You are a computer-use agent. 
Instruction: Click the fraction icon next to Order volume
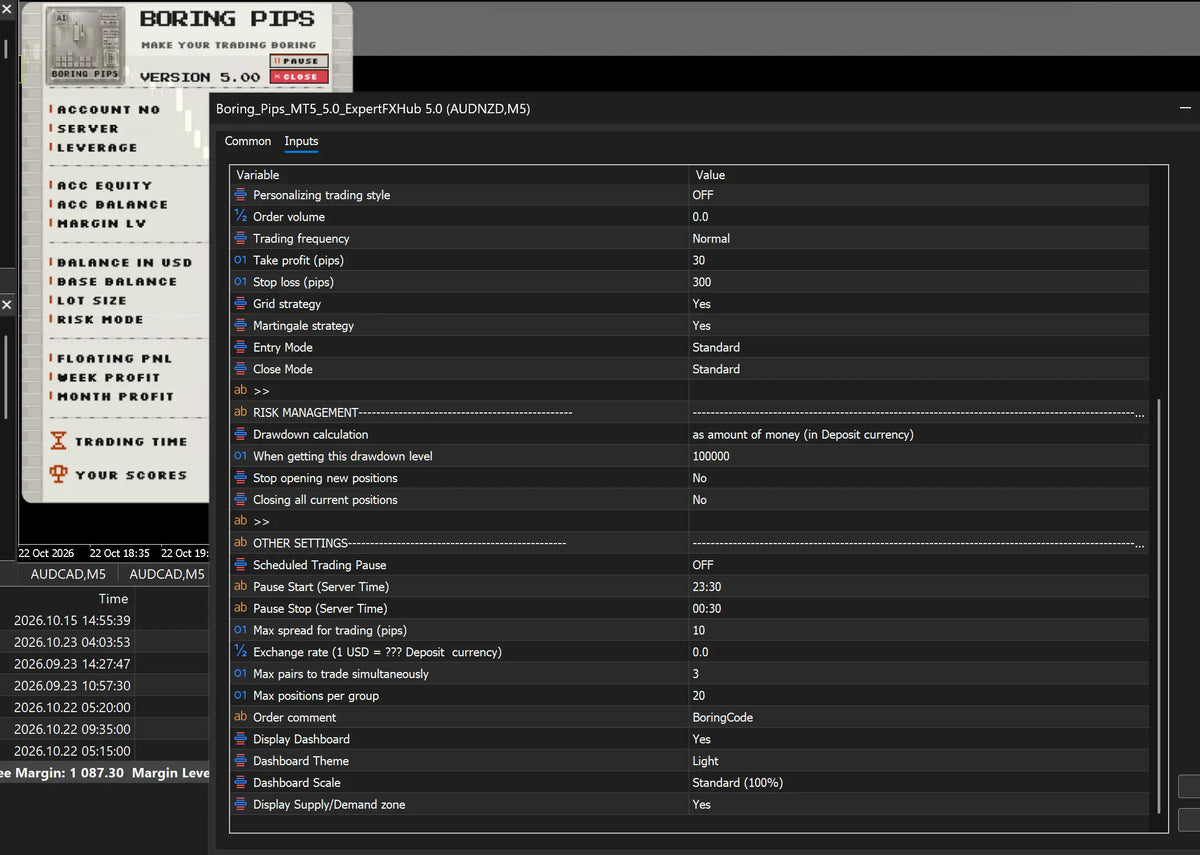coord(240,217)
